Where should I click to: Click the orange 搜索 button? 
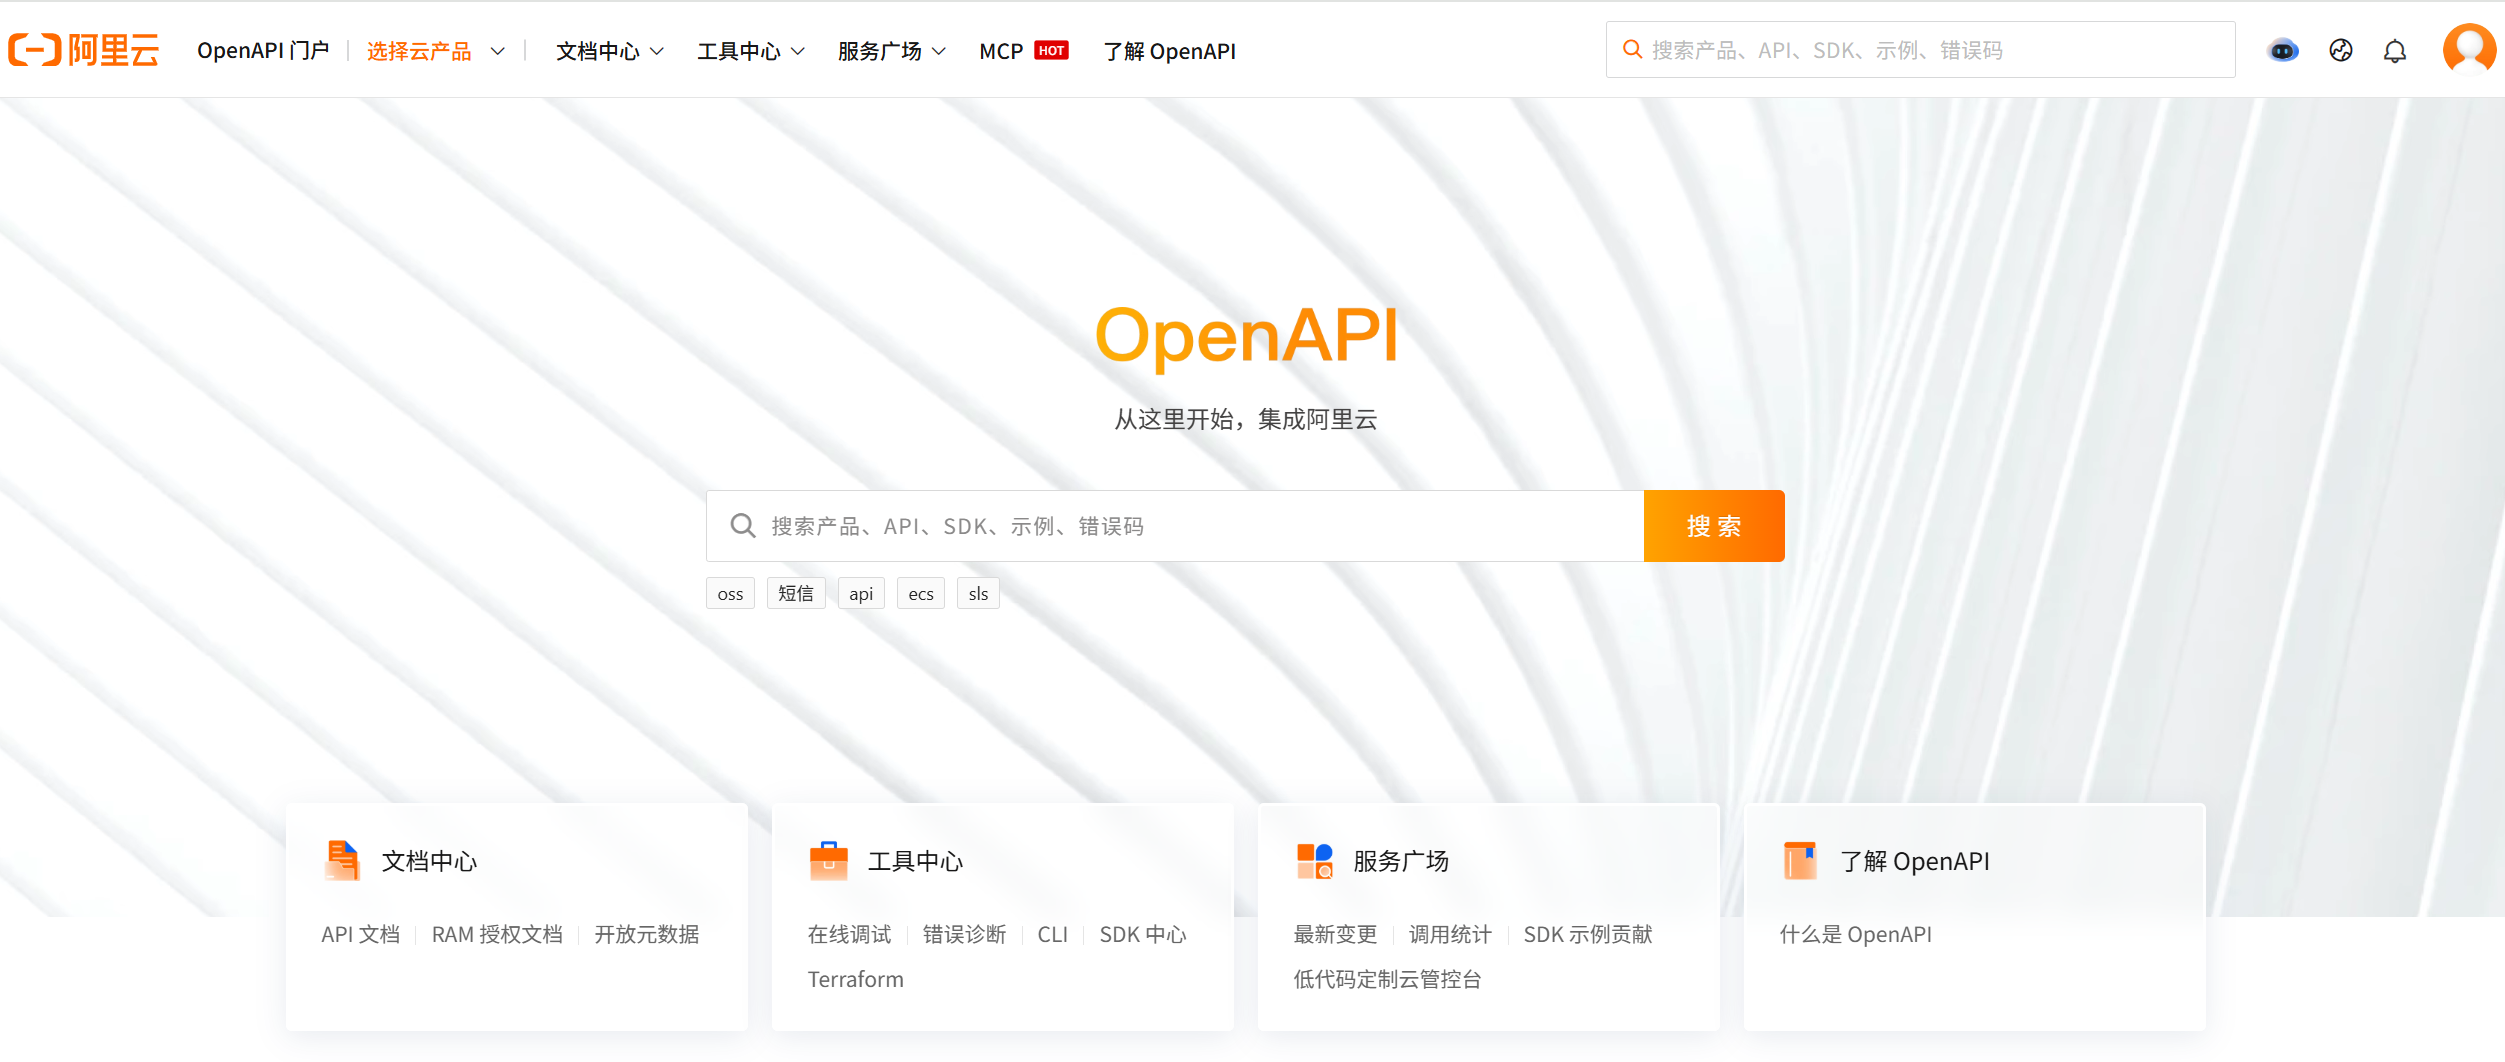tap(1714, 526)
